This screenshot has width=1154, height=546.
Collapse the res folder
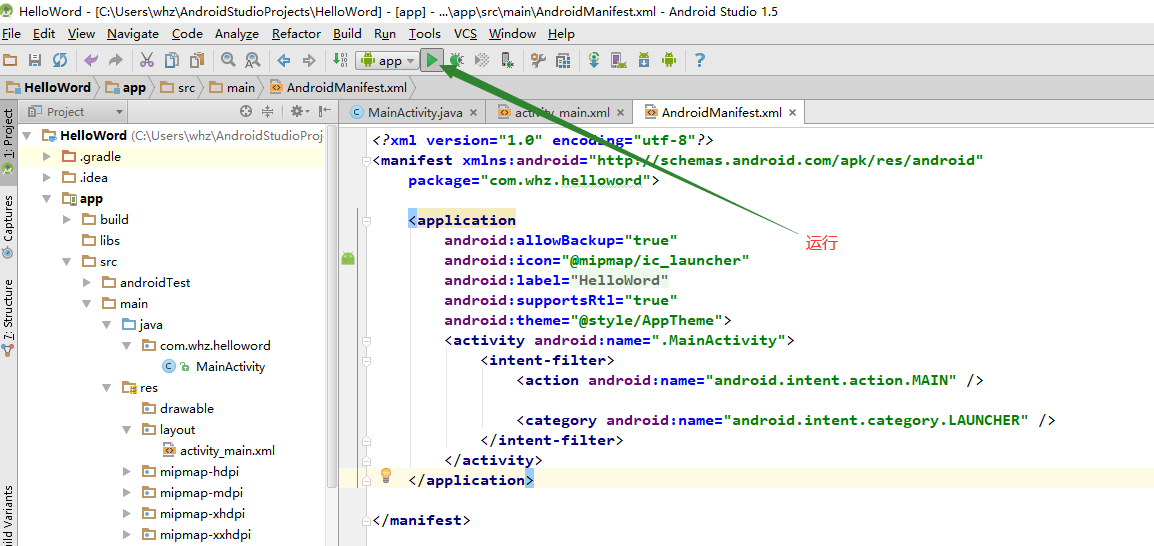click(107, 388)
